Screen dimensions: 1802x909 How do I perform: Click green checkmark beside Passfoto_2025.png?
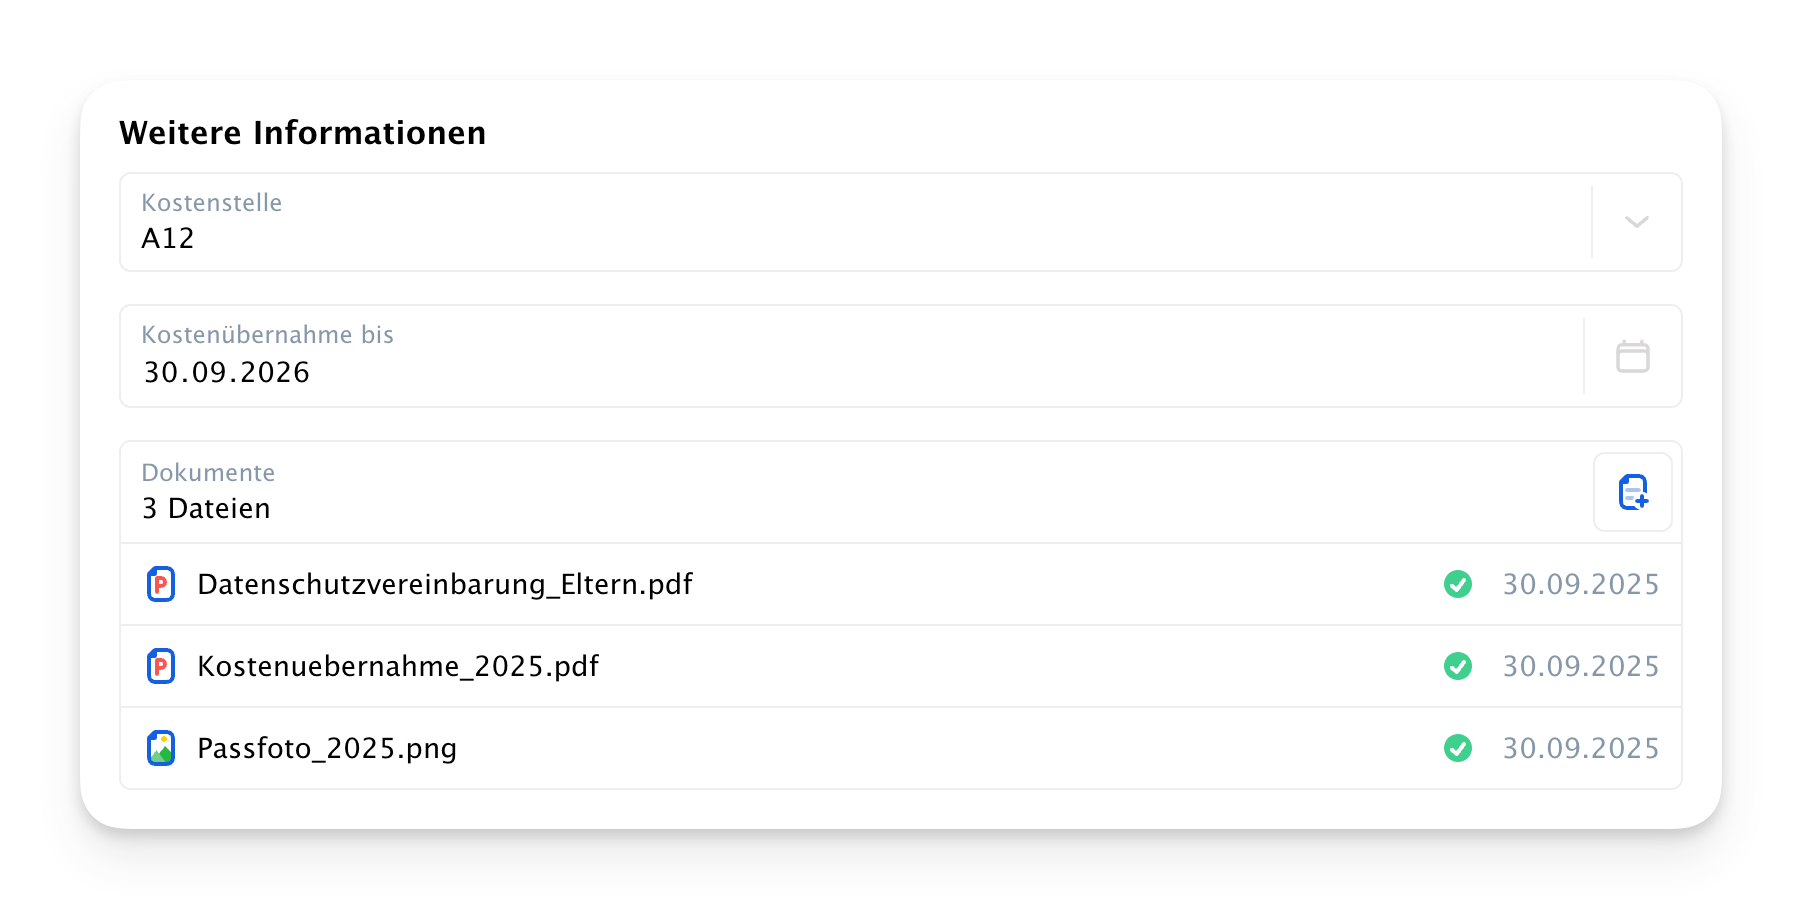click(x=1458, y=748)
